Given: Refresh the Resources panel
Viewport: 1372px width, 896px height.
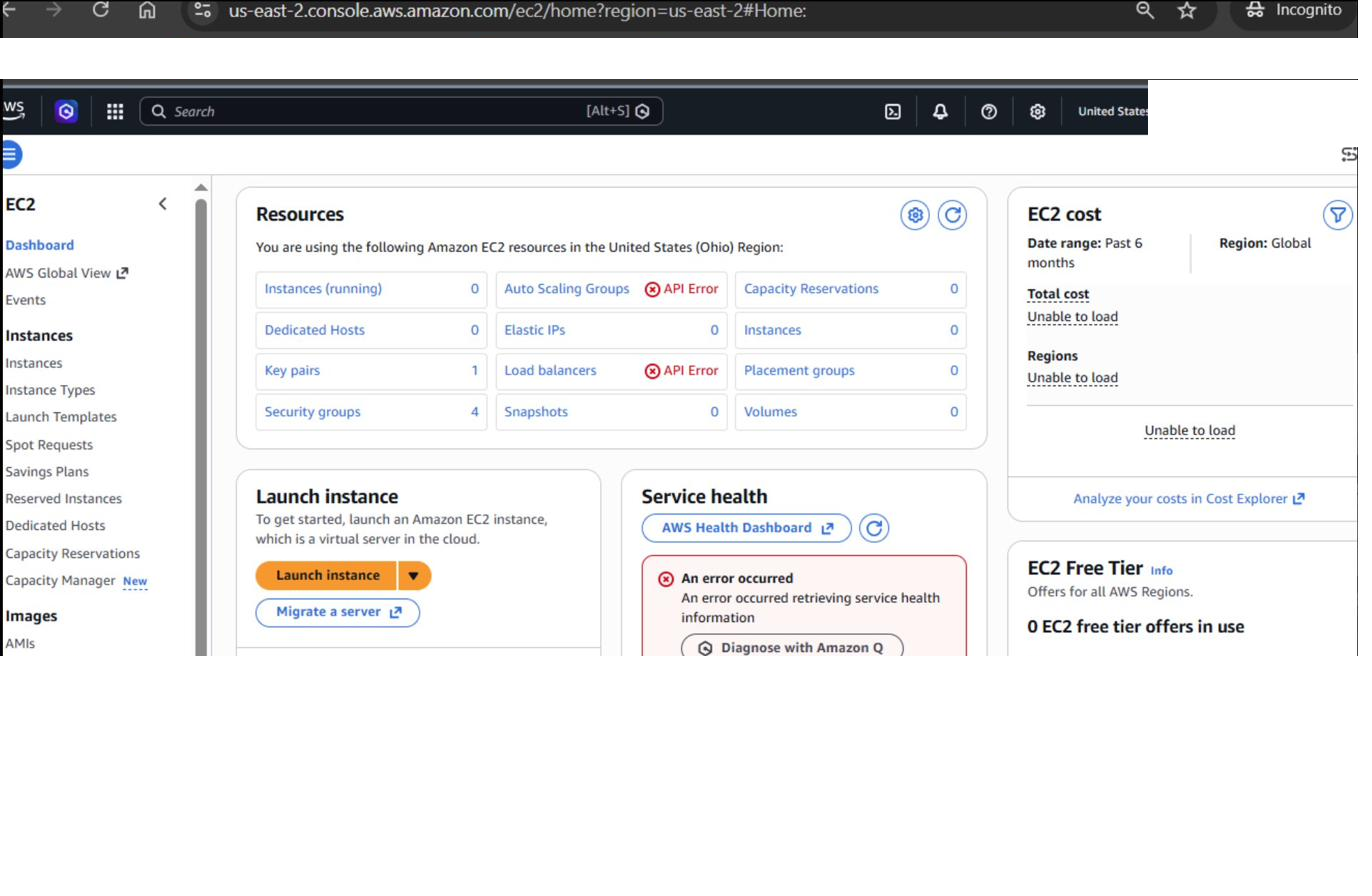Looking at the screenshot, I should click(953, 215).
